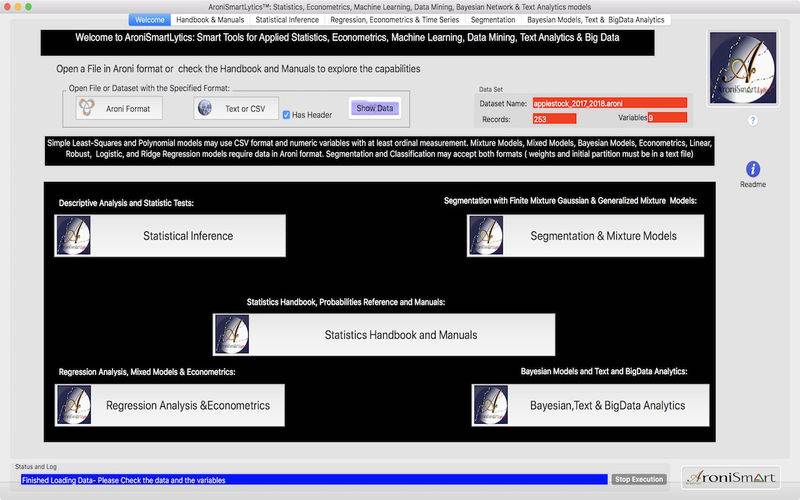Screen dimensions: 800x500
Task: Click the Records value field
Action: pyautogui.click(x=554, y=119)
